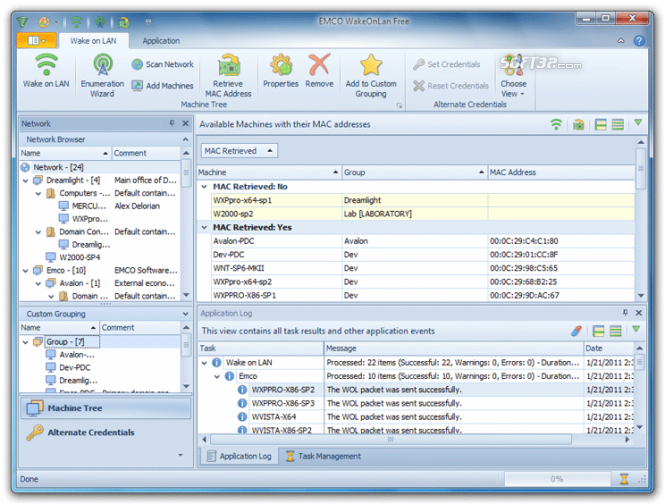Sort by the MAC Address column header
The height and width of the screenshot is (504, 665).
(x=561, y=172)
